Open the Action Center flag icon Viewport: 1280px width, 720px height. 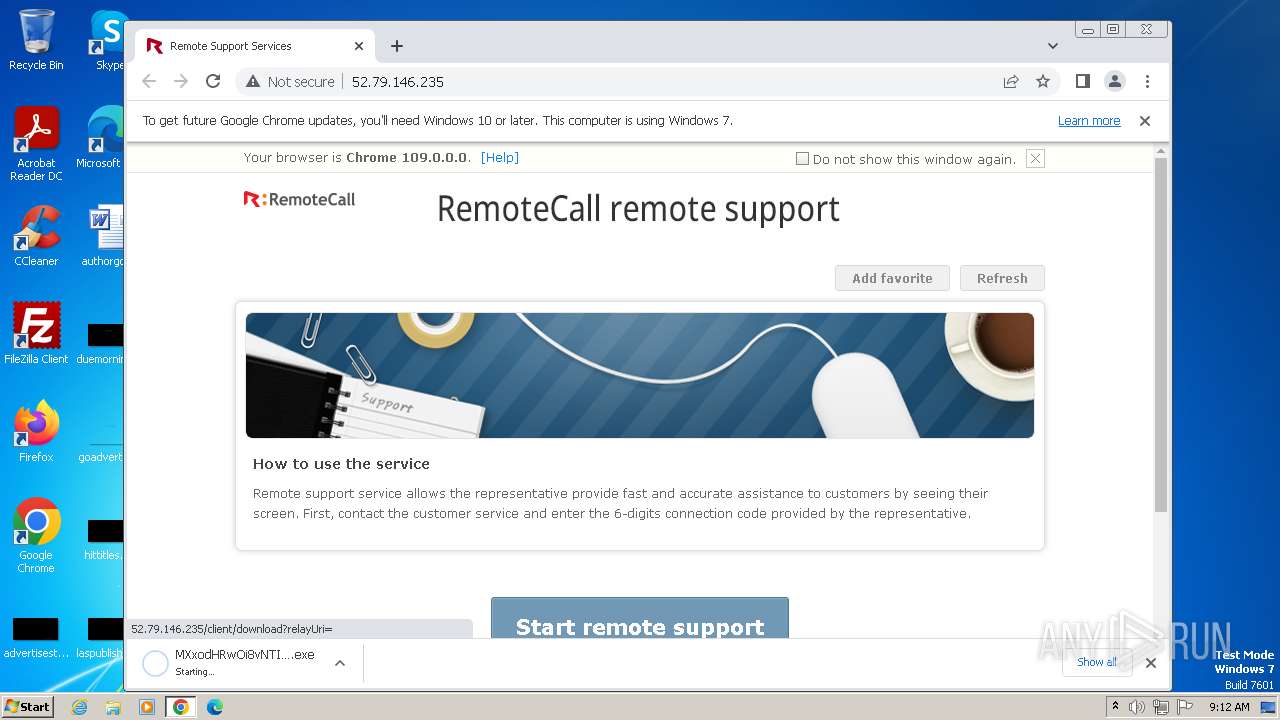1184,707
